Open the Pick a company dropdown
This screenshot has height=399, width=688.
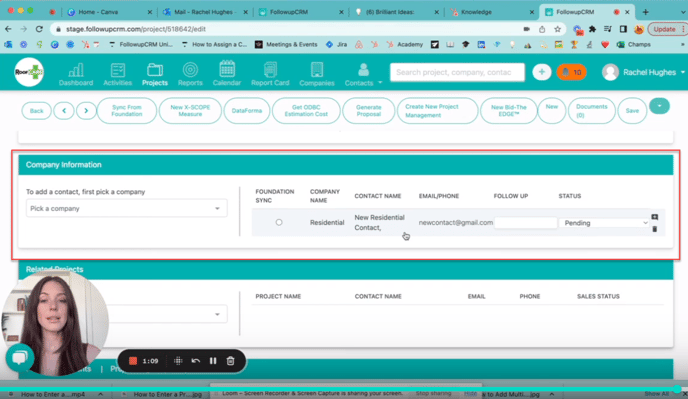[x=126, y=208]
